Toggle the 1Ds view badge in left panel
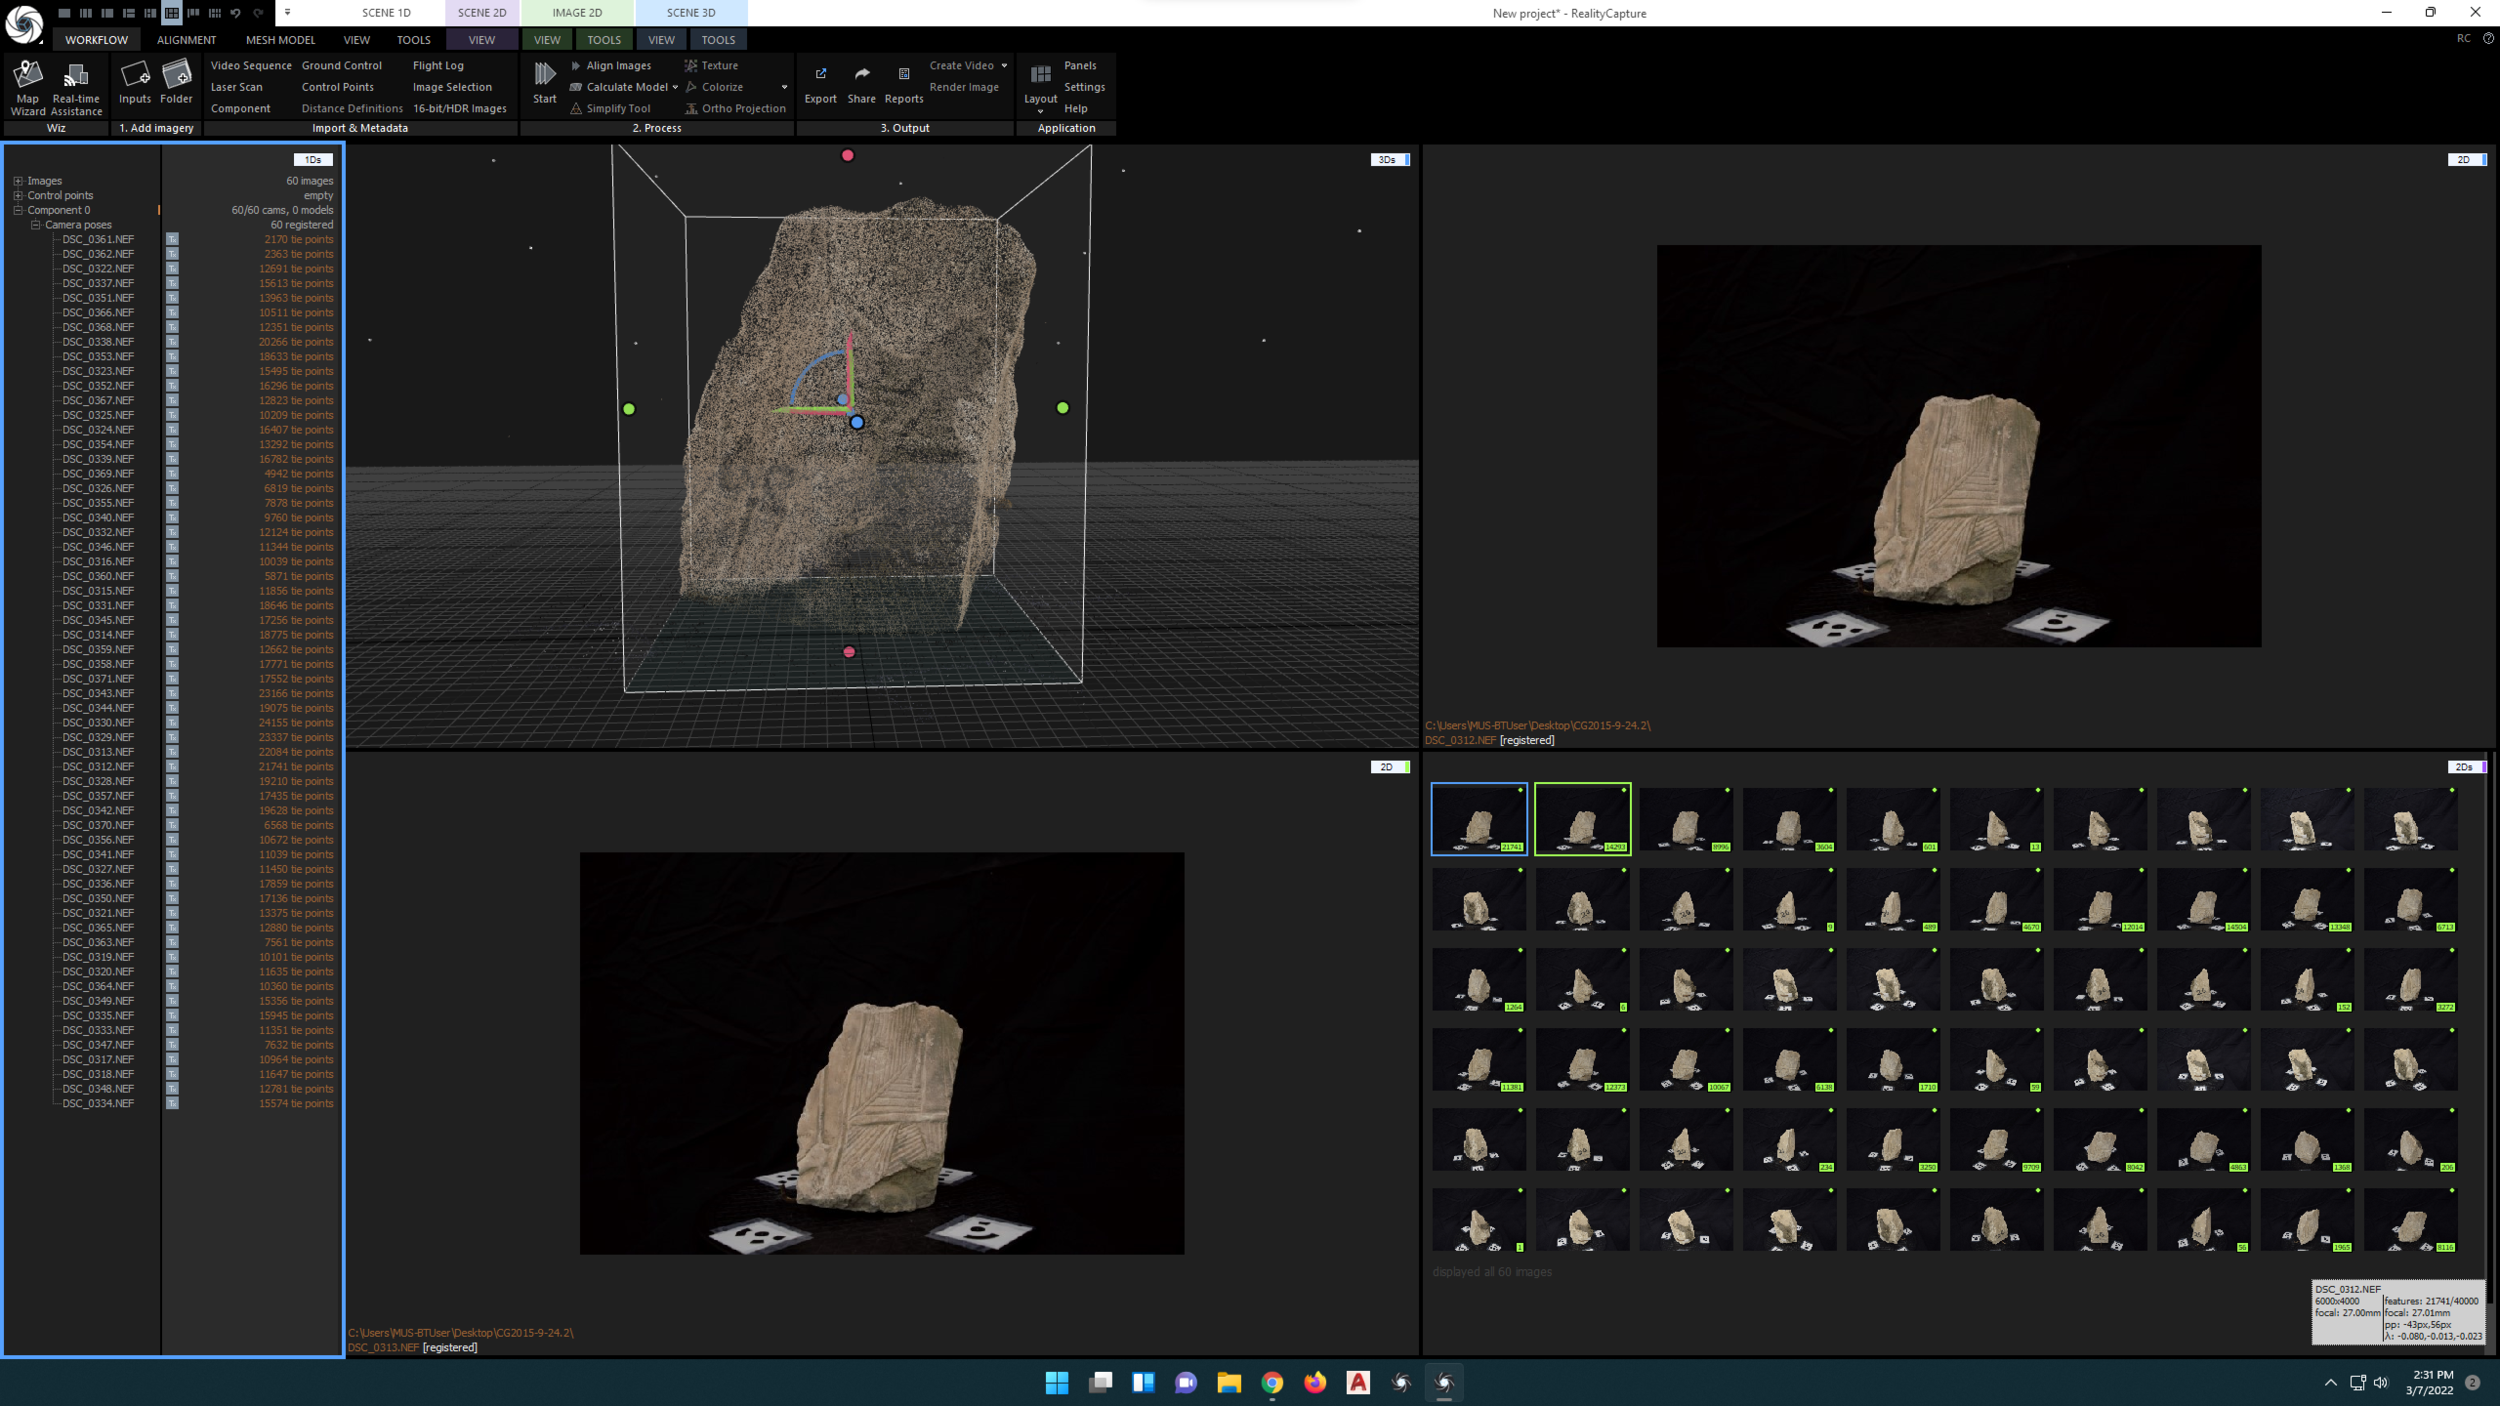The height and width of the screenshot is (1406, 2500). pyautogui.click(x=312, y=160)
